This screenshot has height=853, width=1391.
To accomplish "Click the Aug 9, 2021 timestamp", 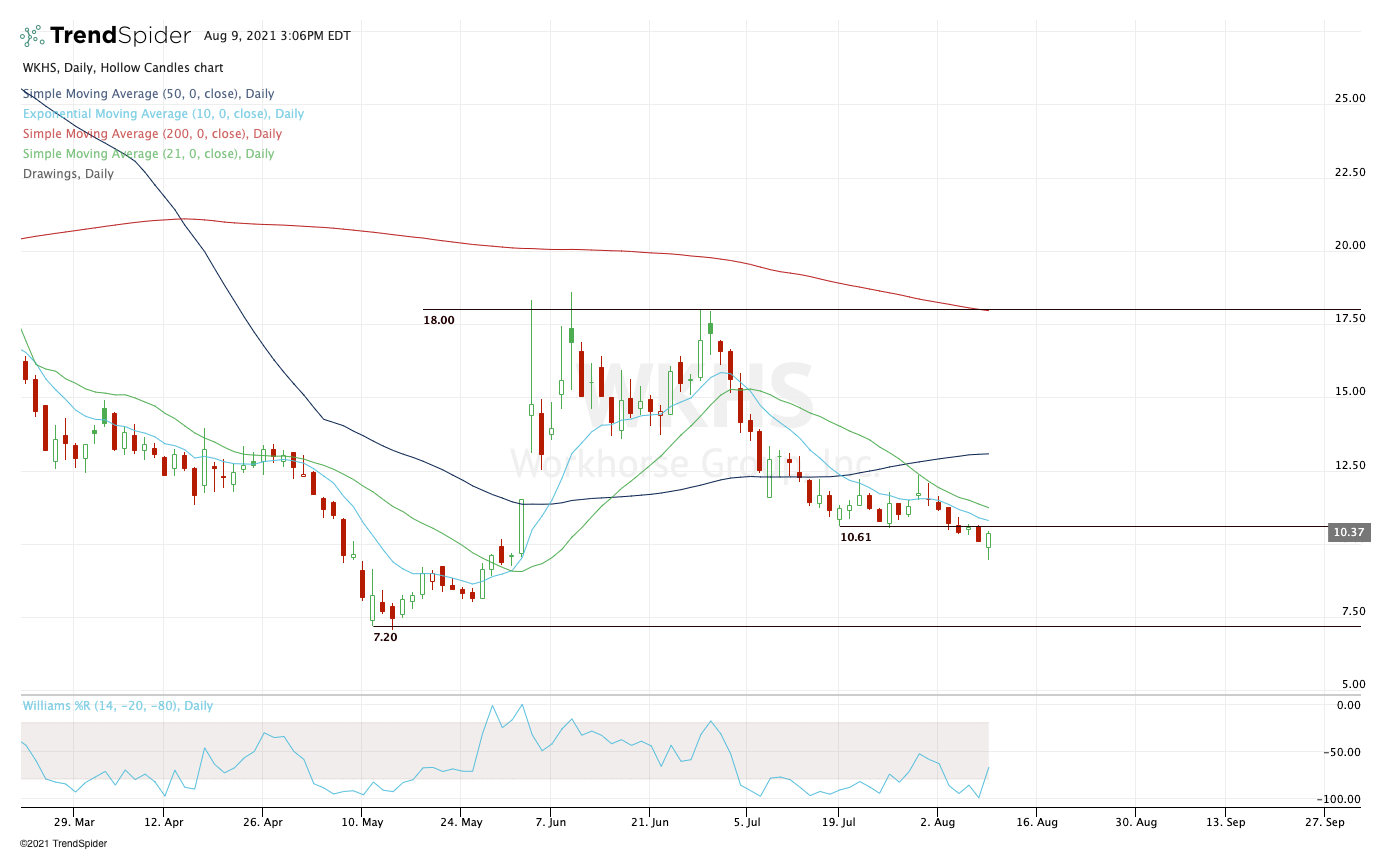I will click(x=277, y=36).
